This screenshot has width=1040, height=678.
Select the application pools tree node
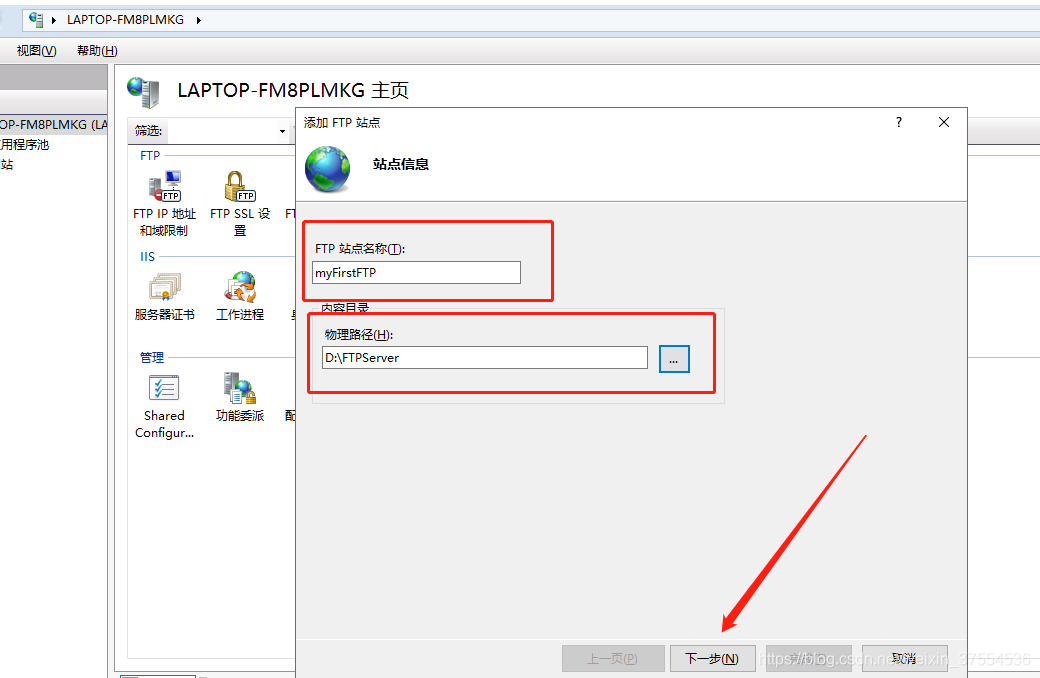[24, 145]
